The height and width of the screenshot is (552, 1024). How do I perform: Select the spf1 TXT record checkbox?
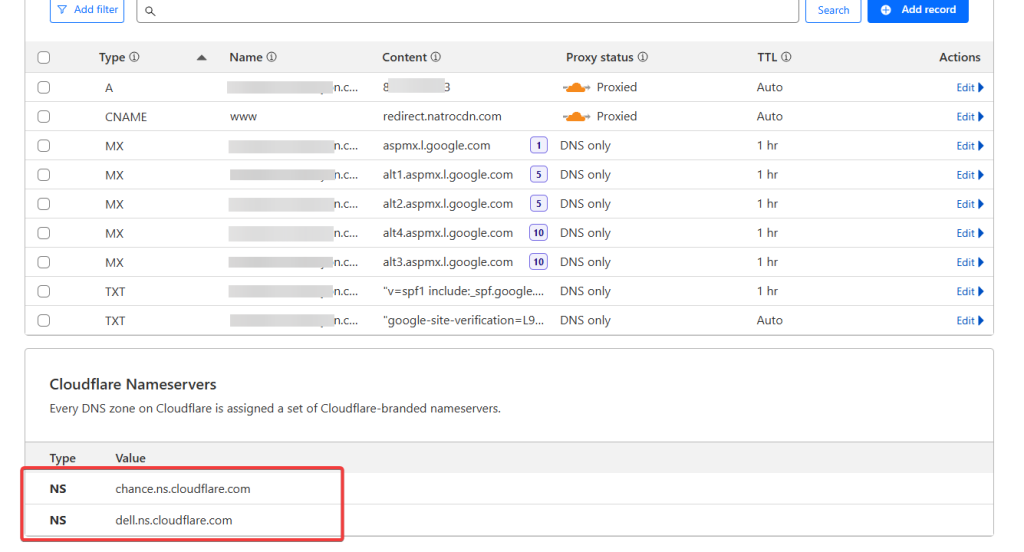(44, 291)
